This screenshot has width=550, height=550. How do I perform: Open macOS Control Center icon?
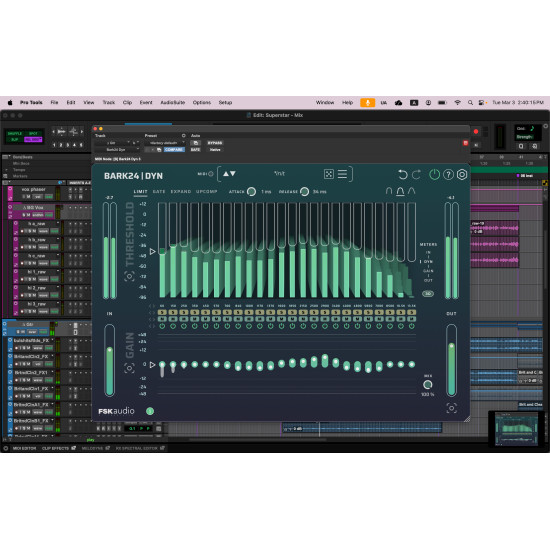[x=482, y=103]
